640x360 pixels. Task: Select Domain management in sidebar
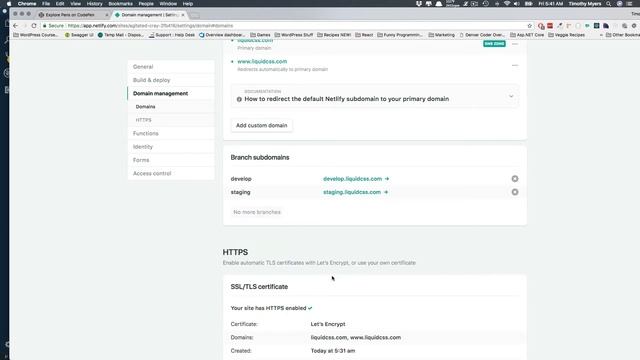click(171, 93)
